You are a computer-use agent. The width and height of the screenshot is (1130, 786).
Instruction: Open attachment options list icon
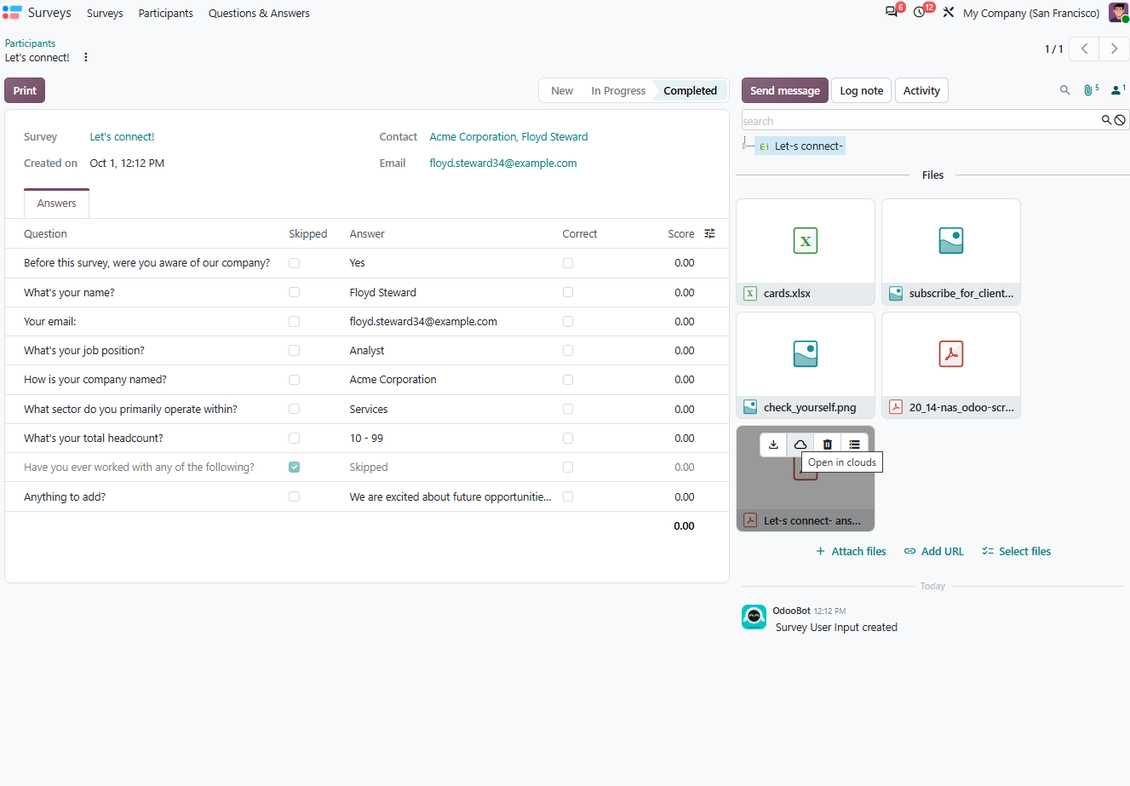(855, 445)
